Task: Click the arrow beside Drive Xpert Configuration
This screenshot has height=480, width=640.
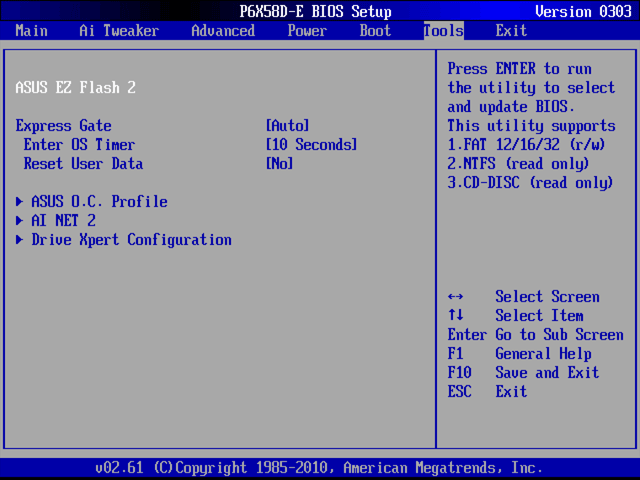Action: (x=19, y=240)
